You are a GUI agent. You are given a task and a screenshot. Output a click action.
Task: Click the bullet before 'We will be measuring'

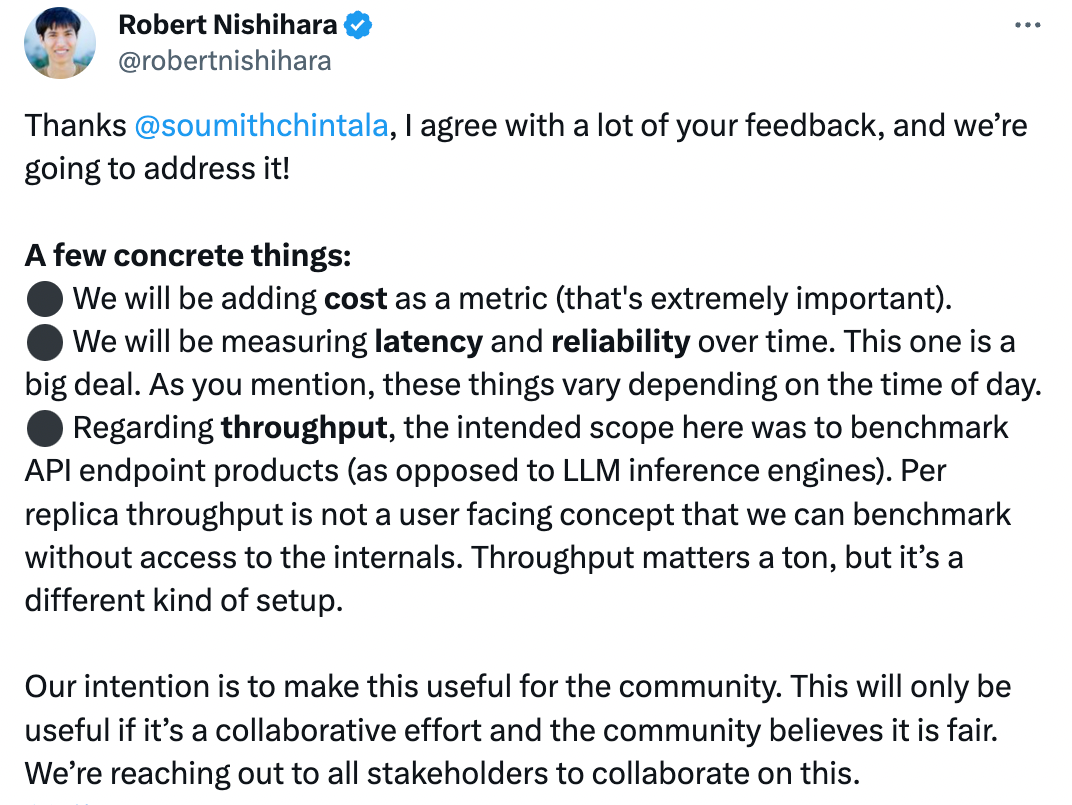[x=44, y=342]
